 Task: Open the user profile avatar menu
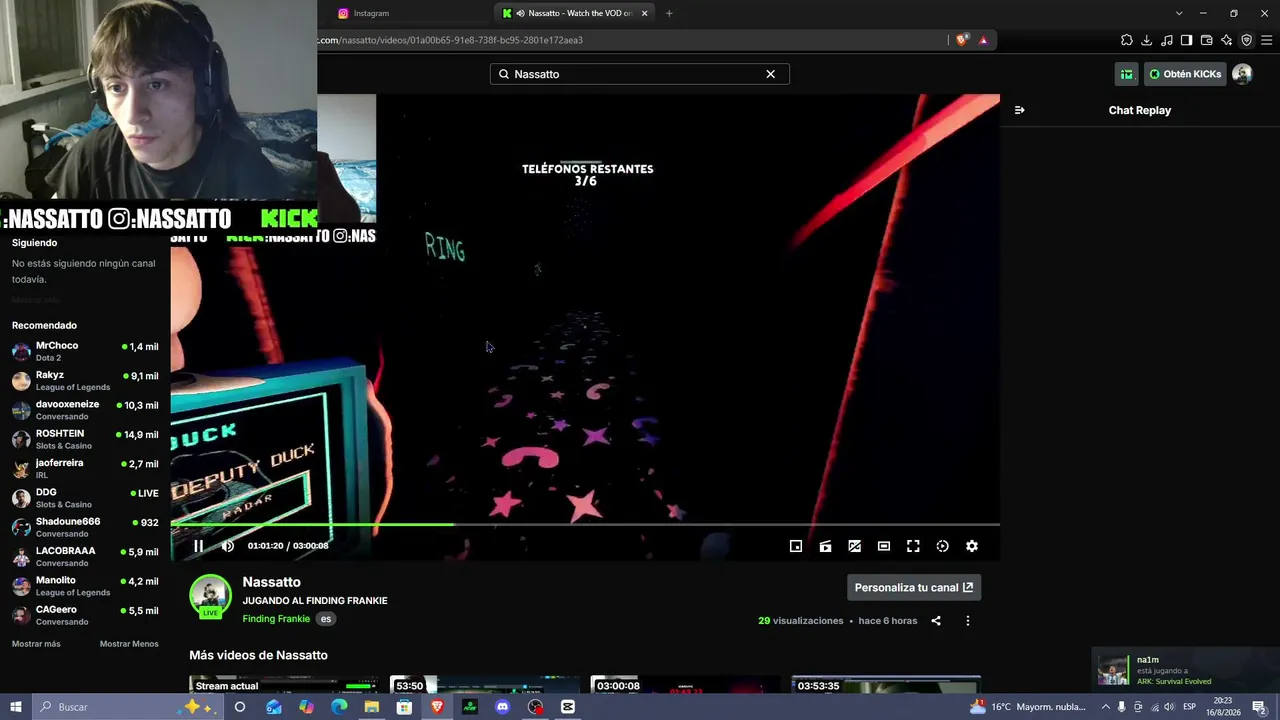click(x=1242, y=74)
